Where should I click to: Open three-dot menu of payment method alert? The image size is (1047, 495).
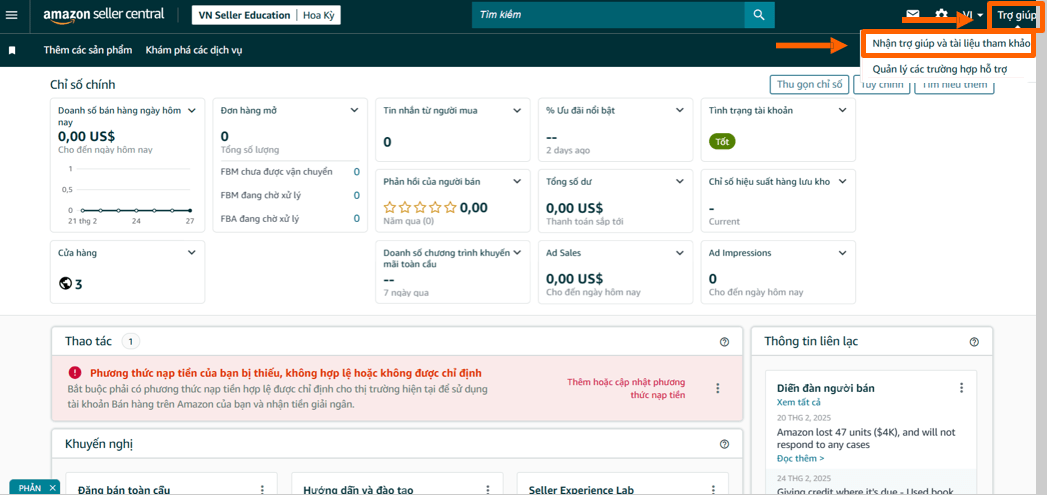pos(718,388)
